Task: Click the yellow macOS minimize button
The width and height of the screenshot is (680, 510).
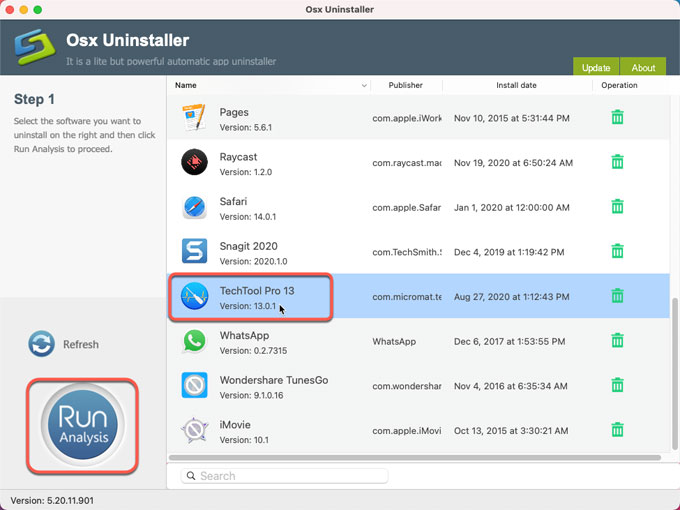Action: click(24, 10)
